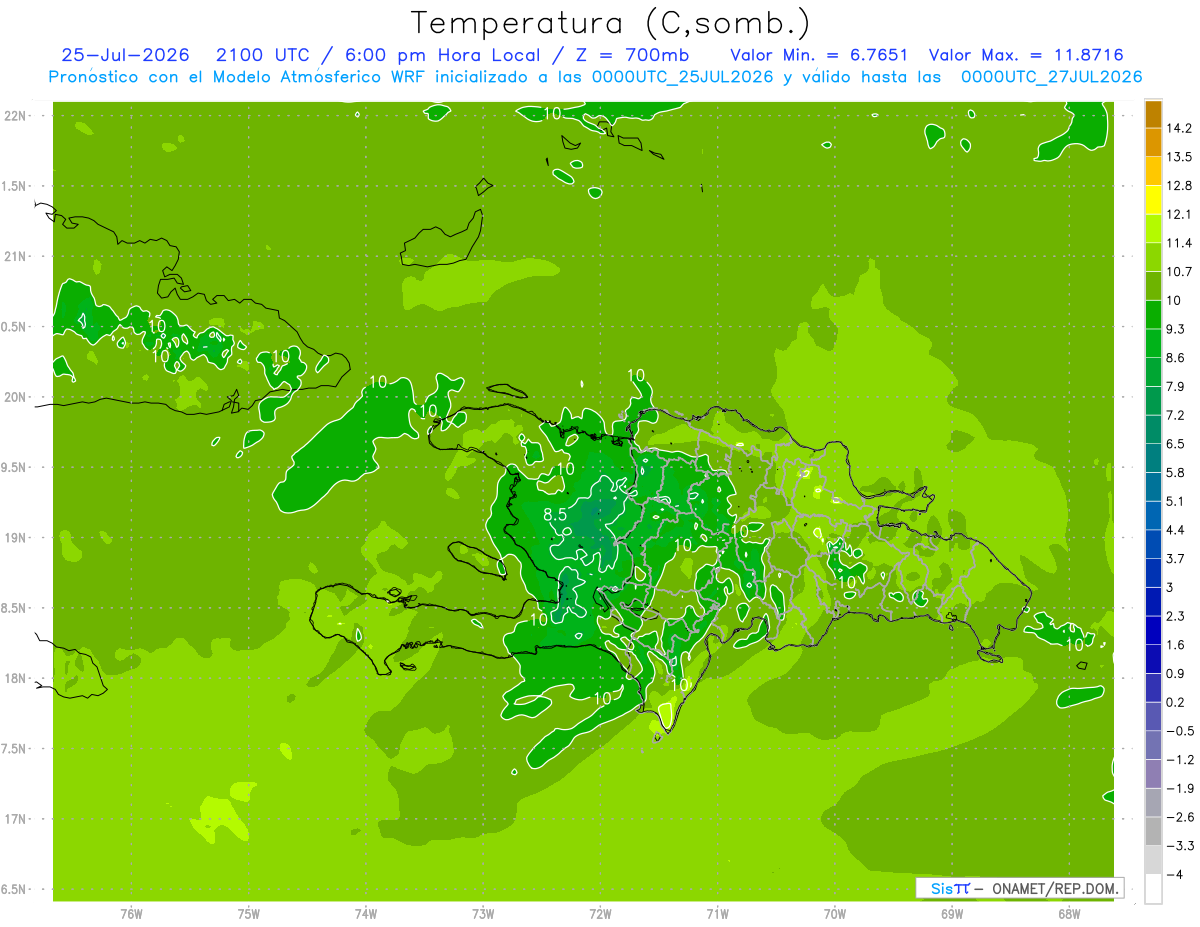
Task: Click the '20N' latitude axis label
Action: 16,397
